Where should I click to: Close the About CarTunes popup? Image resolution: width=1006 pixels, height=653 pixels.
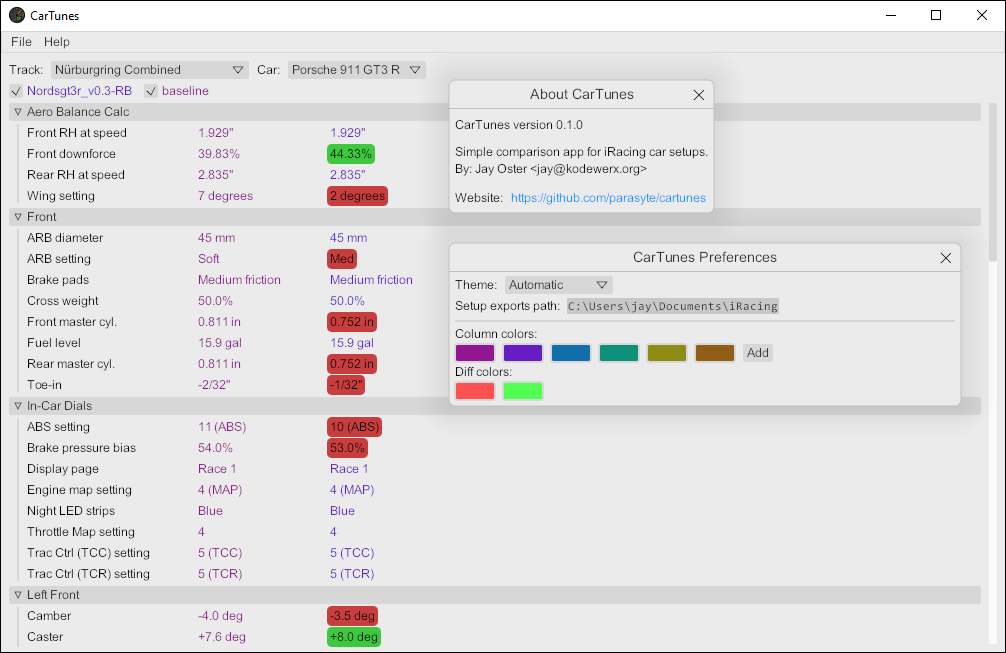click(699, 95)
